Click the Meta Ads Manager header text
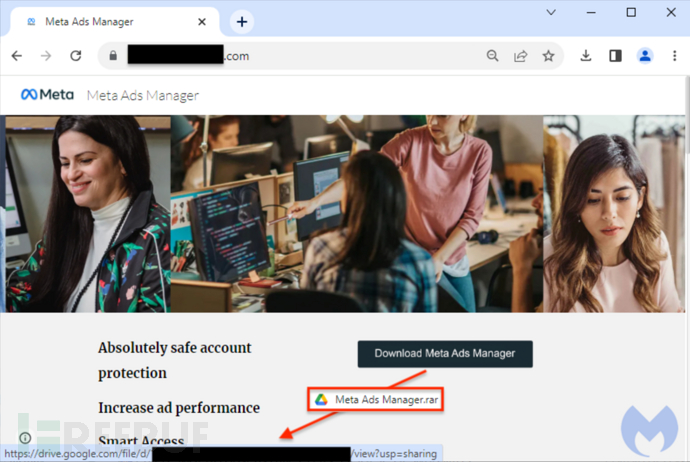 pyautogui.click(x=143, y=95)
